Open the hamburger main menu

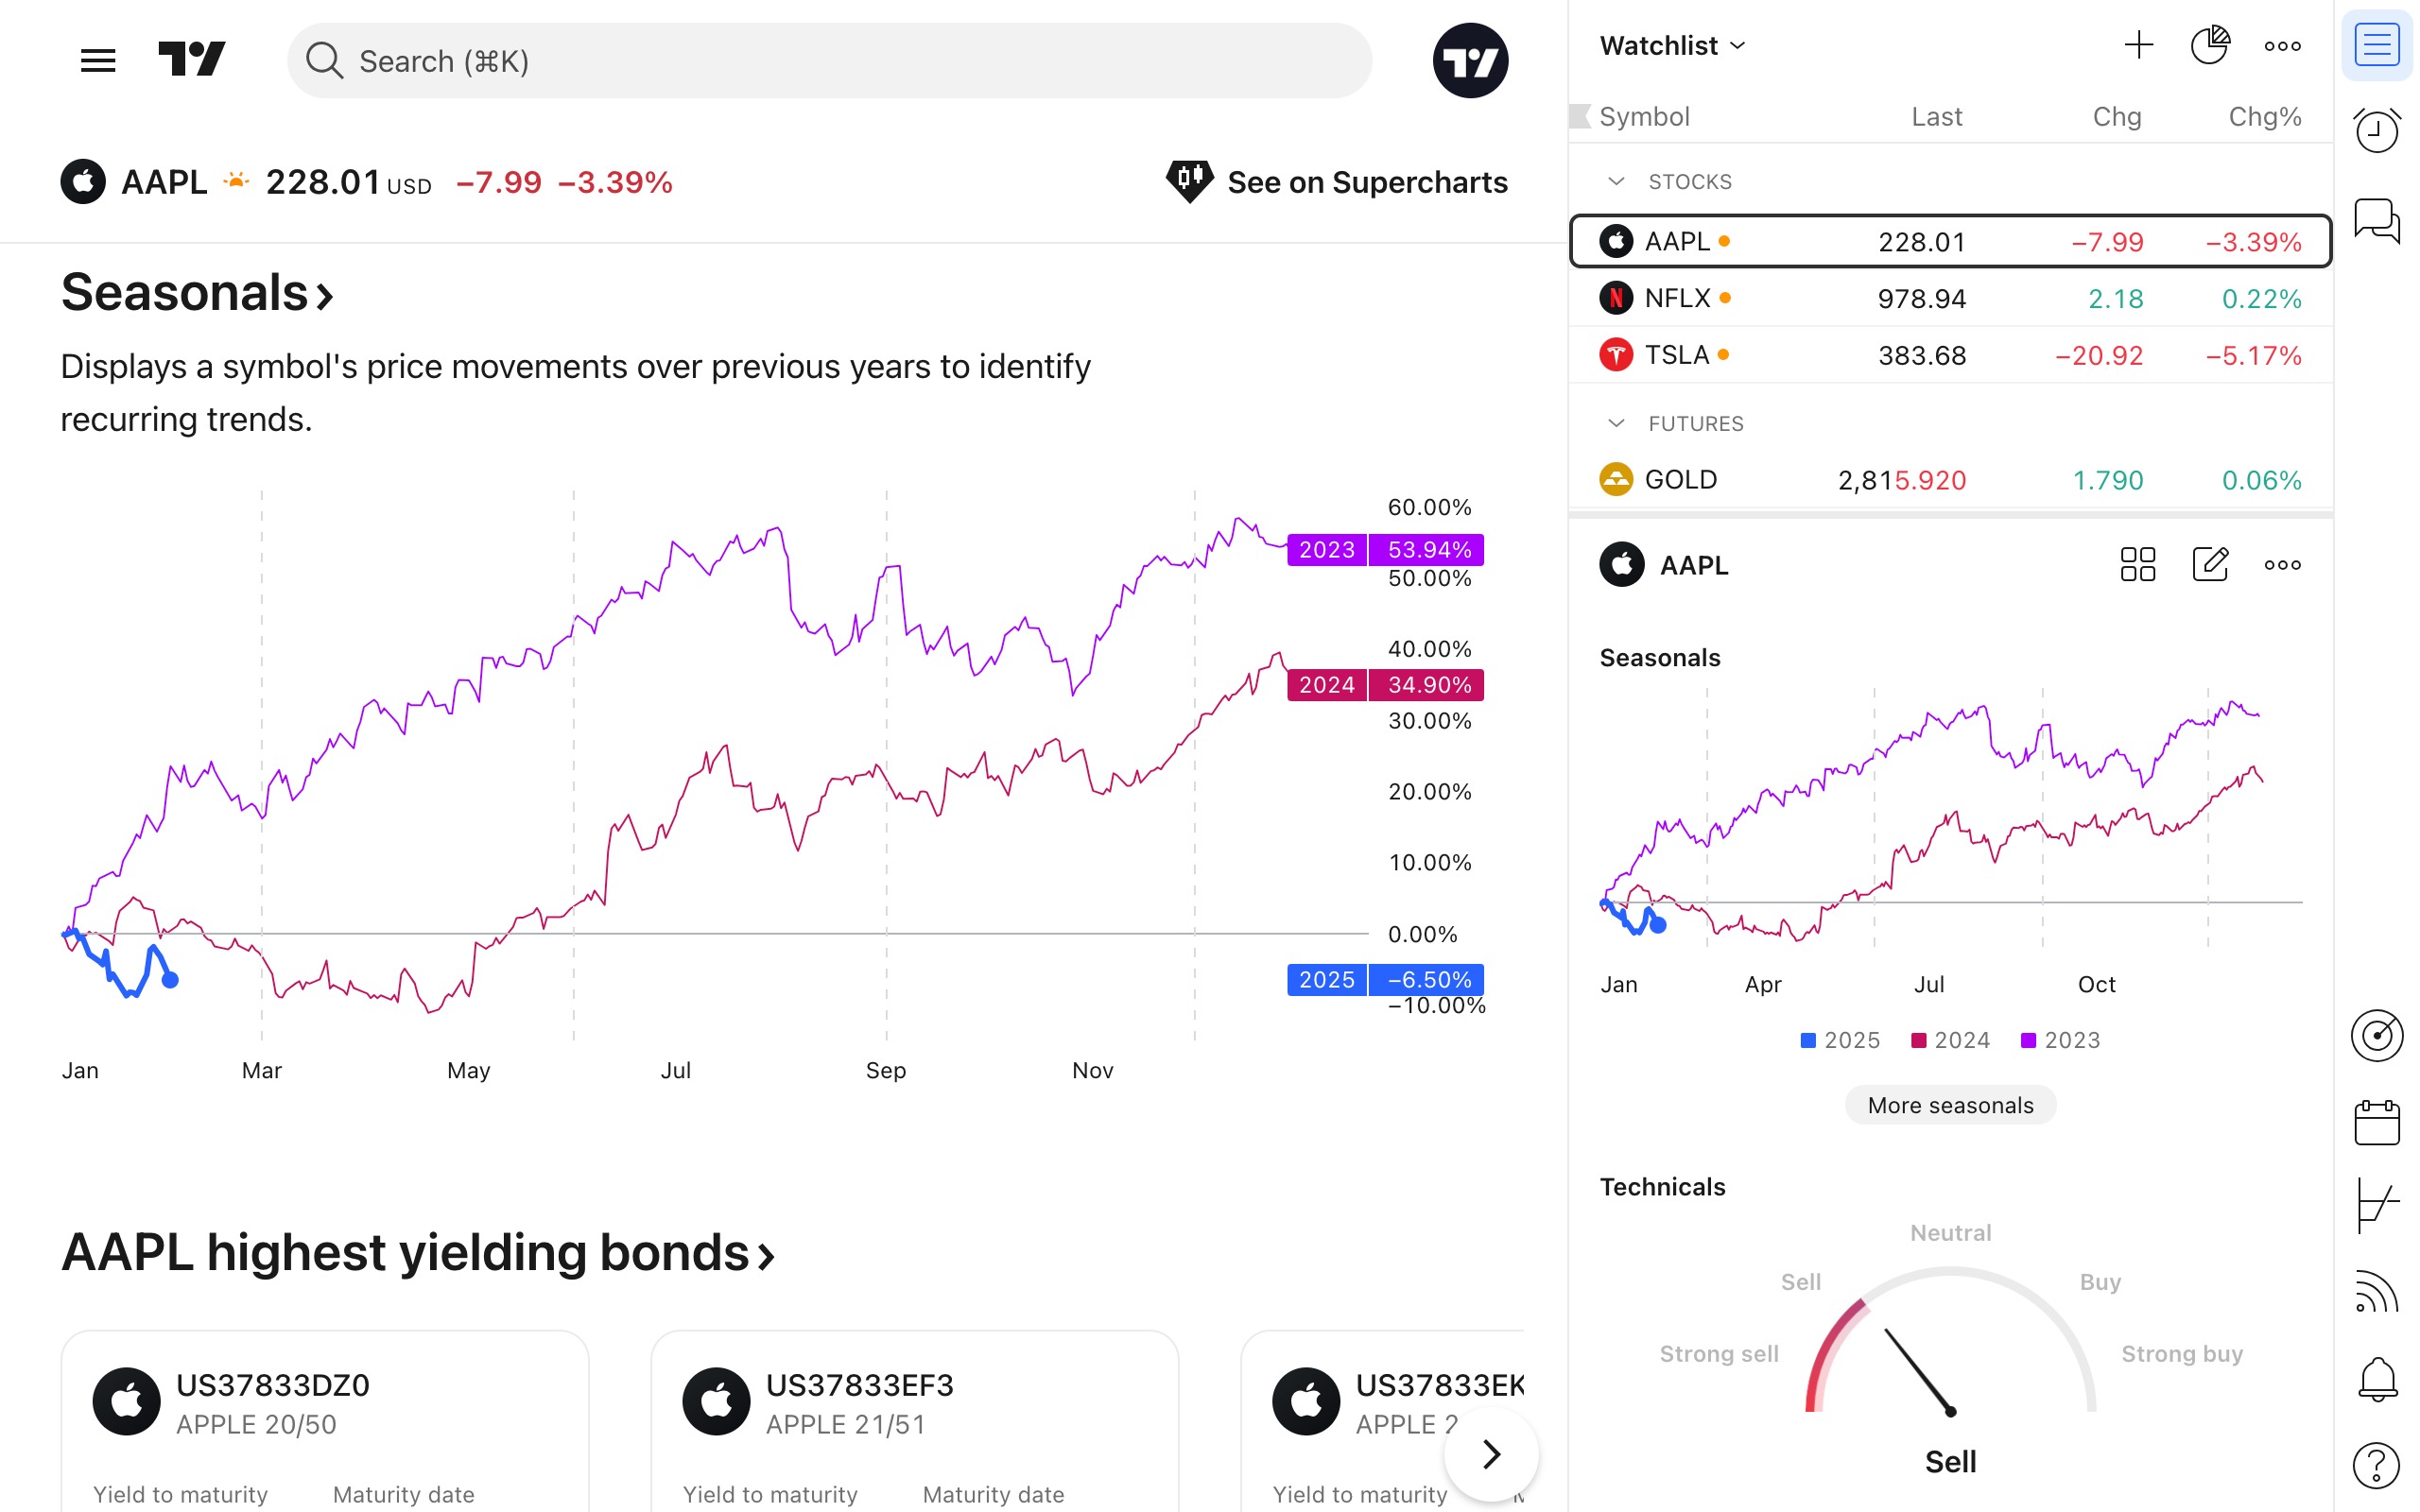click(x=98, y=61)
